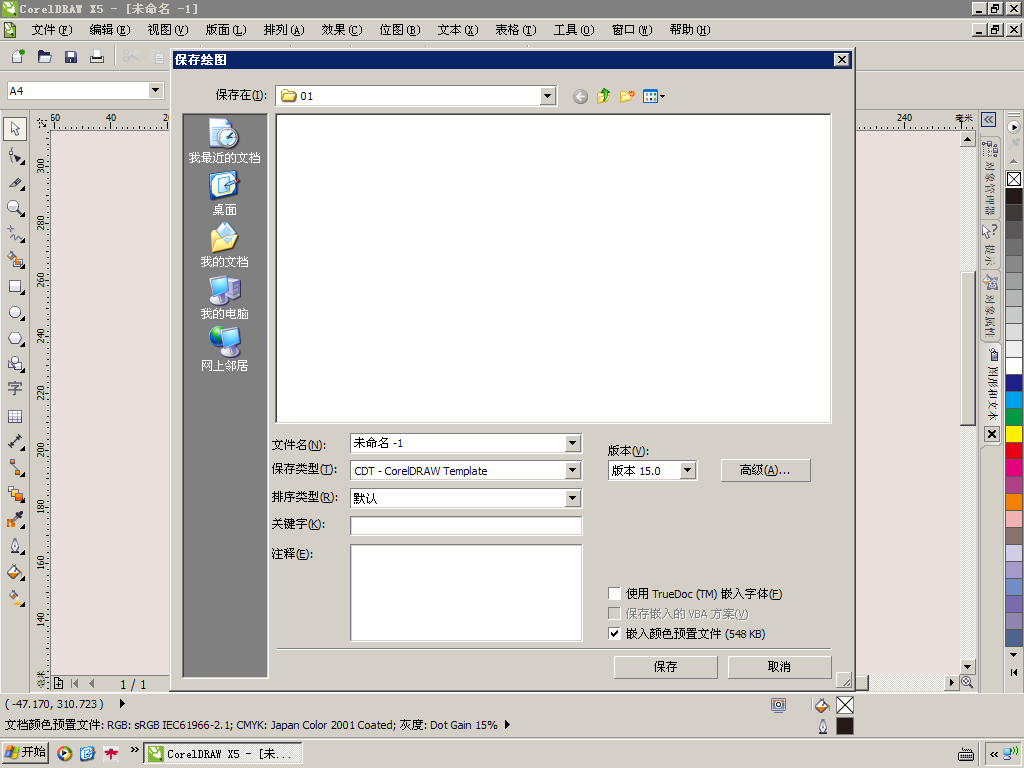This screenshot has width=1024, height=768.
Task: Expand the sort type dropdown
Action: [573, 498]
